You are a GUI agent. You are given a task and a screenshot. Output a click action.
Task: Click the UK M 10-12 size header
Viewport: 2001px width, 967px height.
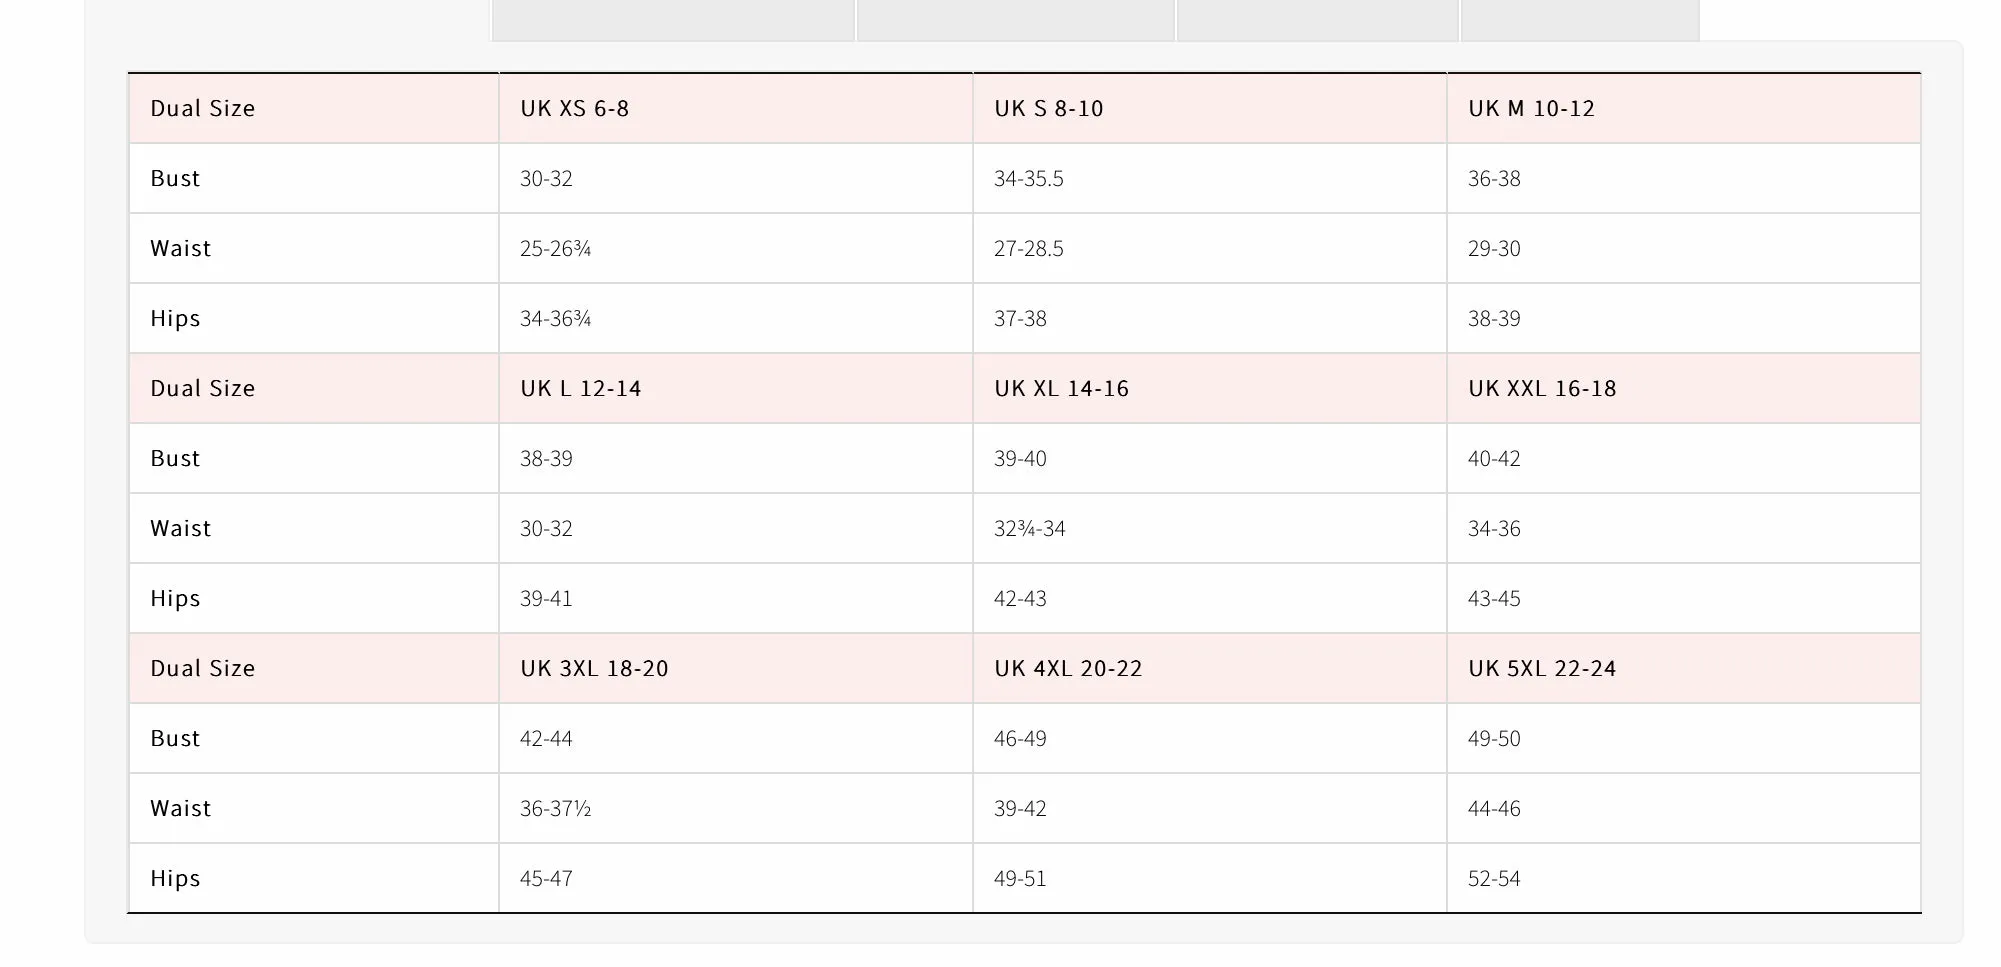click(x=1684, y=108)
